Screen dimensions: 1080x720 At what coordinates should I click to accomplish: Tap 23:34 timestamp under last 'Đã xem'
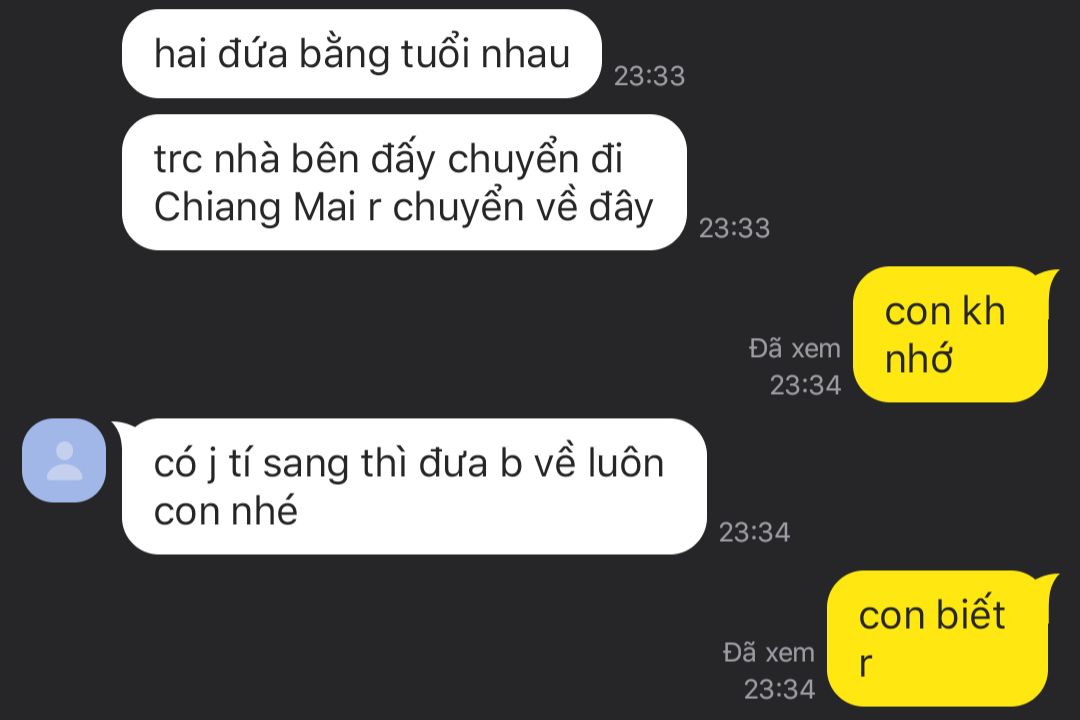coord(779,689)
